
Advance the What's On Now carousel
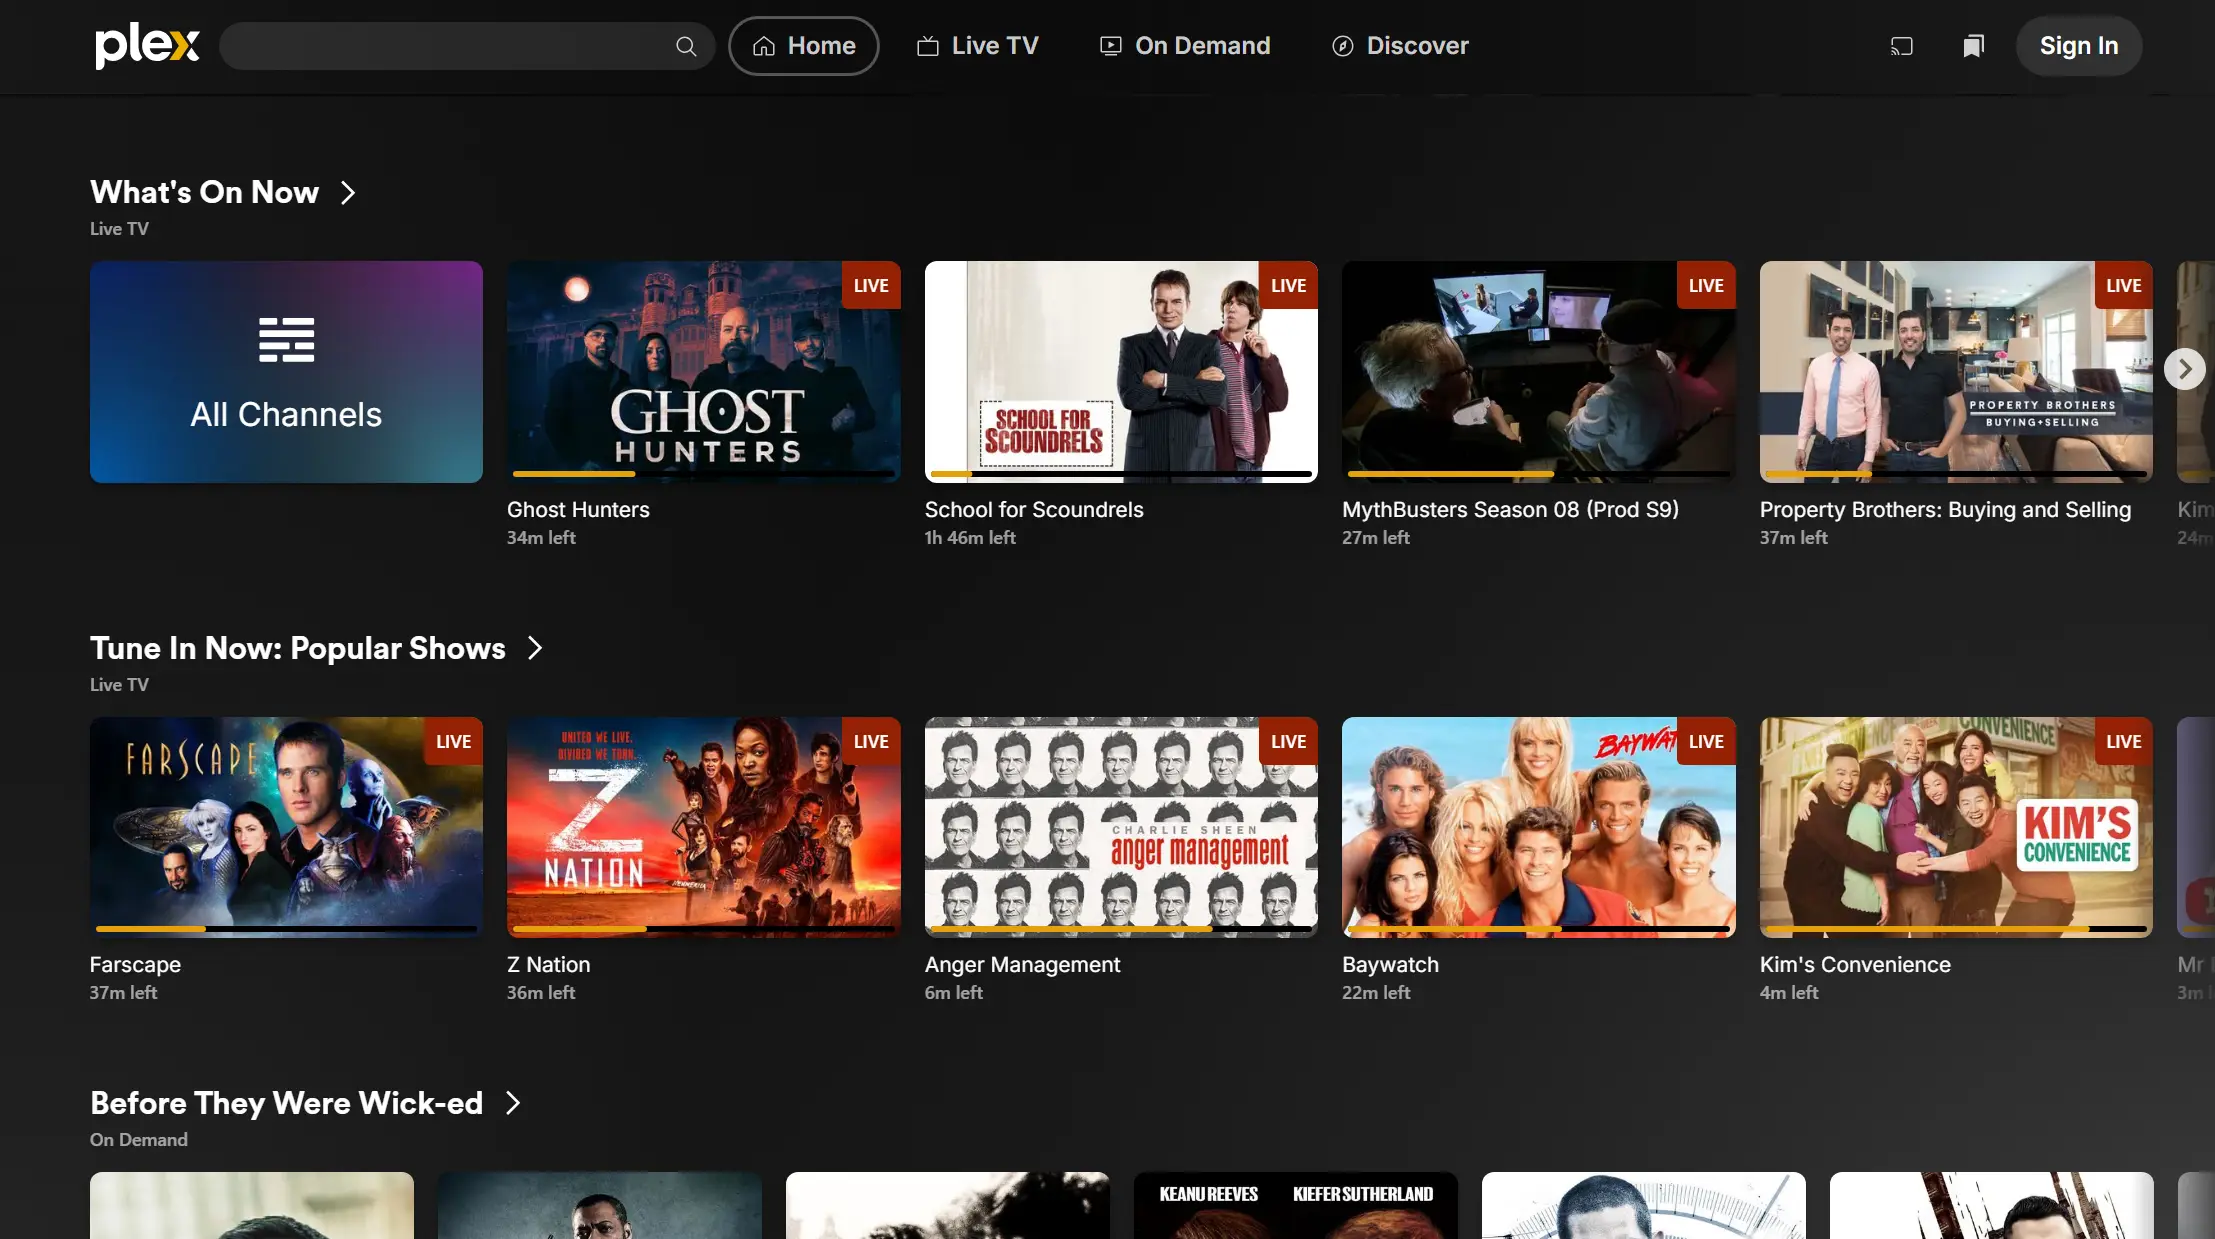pos(2186,369)
